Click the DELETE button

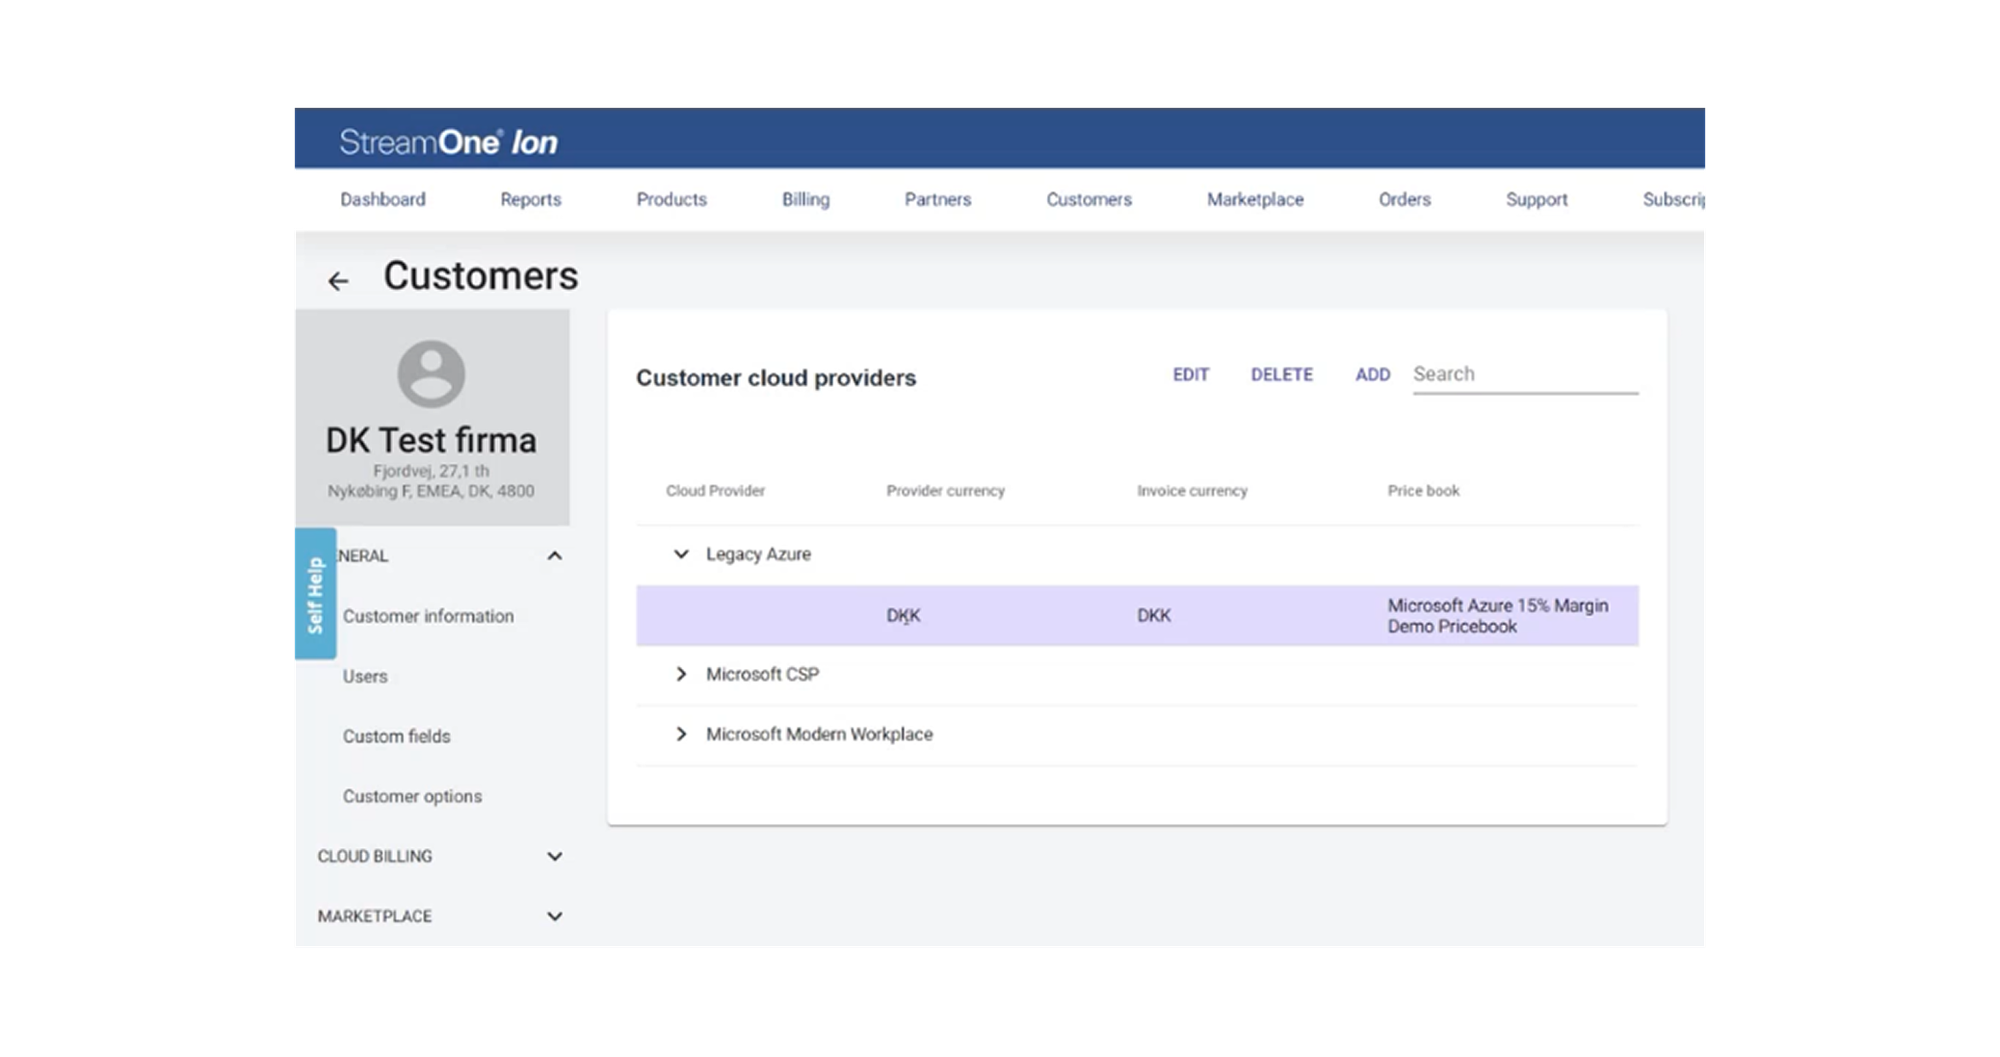[x=1282, y=374]
